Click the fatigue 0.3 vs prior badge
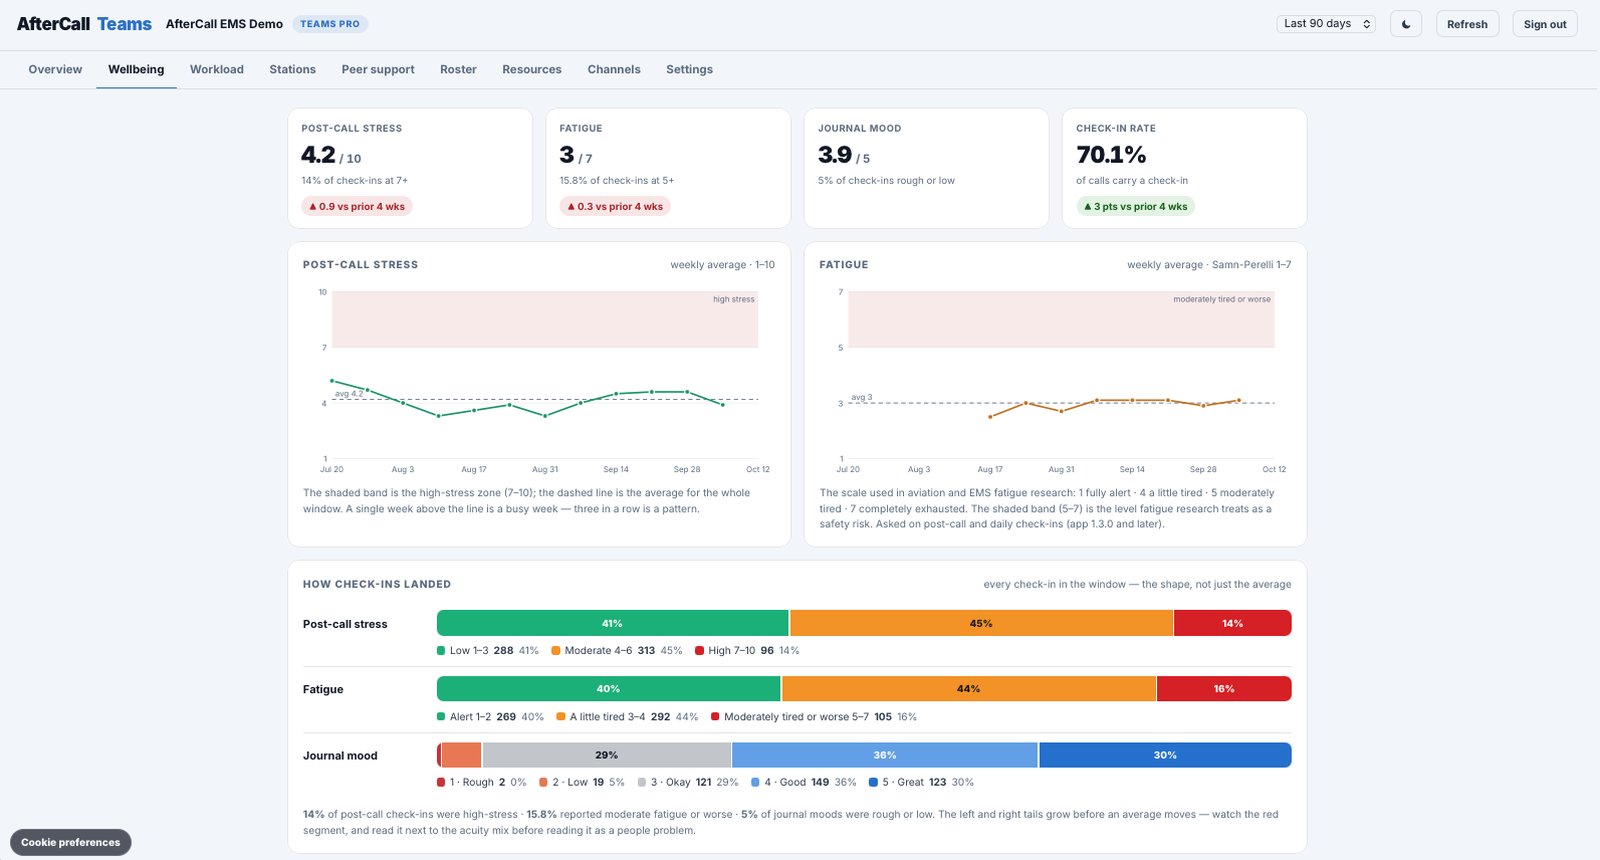1600x860 pixels. pos(615,206)
